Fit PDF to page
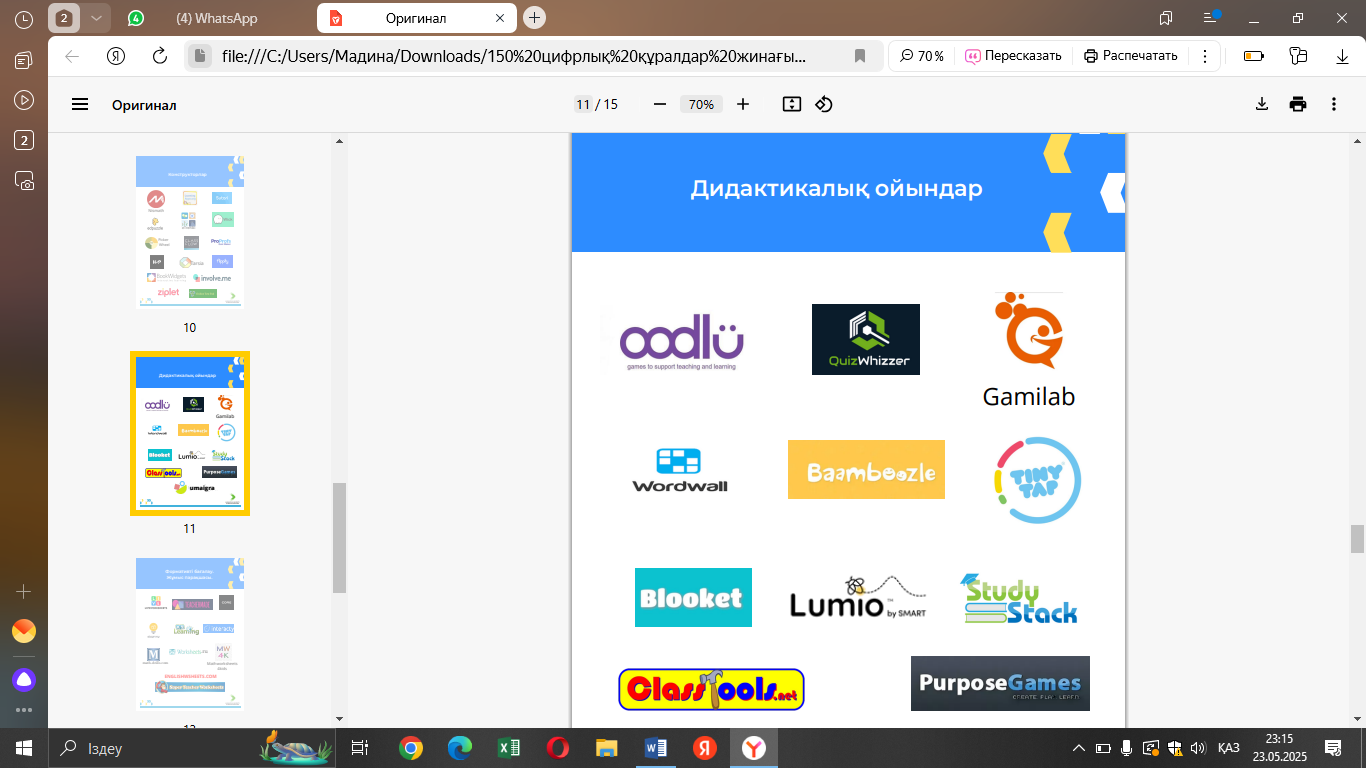Screen dimensions: 1366x768 792,104
